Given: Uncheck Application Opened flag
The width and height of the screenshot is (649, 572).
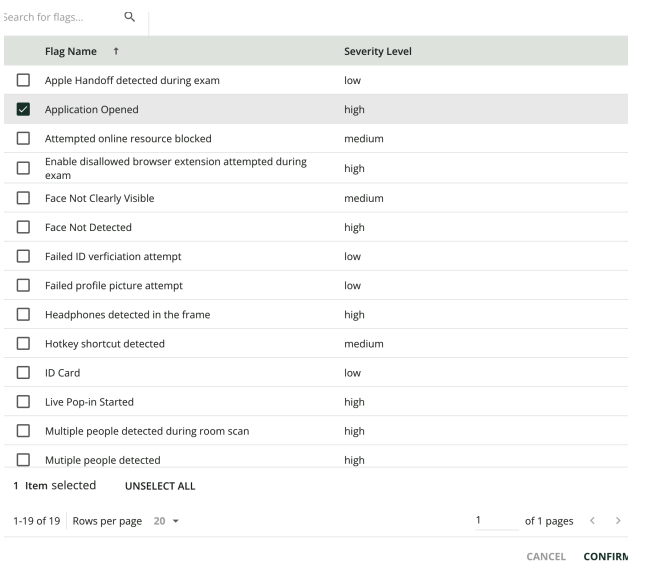Looking at the screenshot, I should (23, 109).
